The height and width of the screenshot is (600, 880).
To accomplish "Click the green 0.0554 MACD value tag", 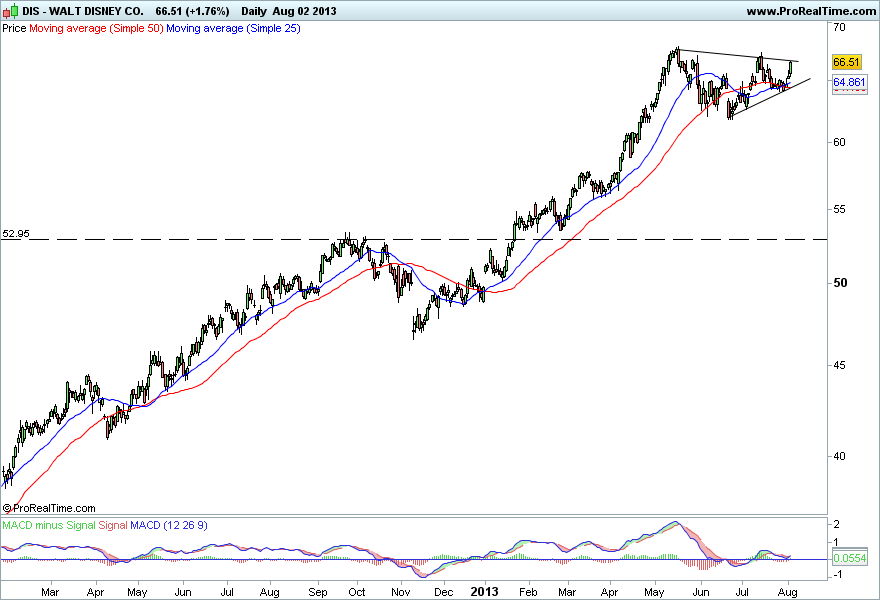I will point(850,558).
